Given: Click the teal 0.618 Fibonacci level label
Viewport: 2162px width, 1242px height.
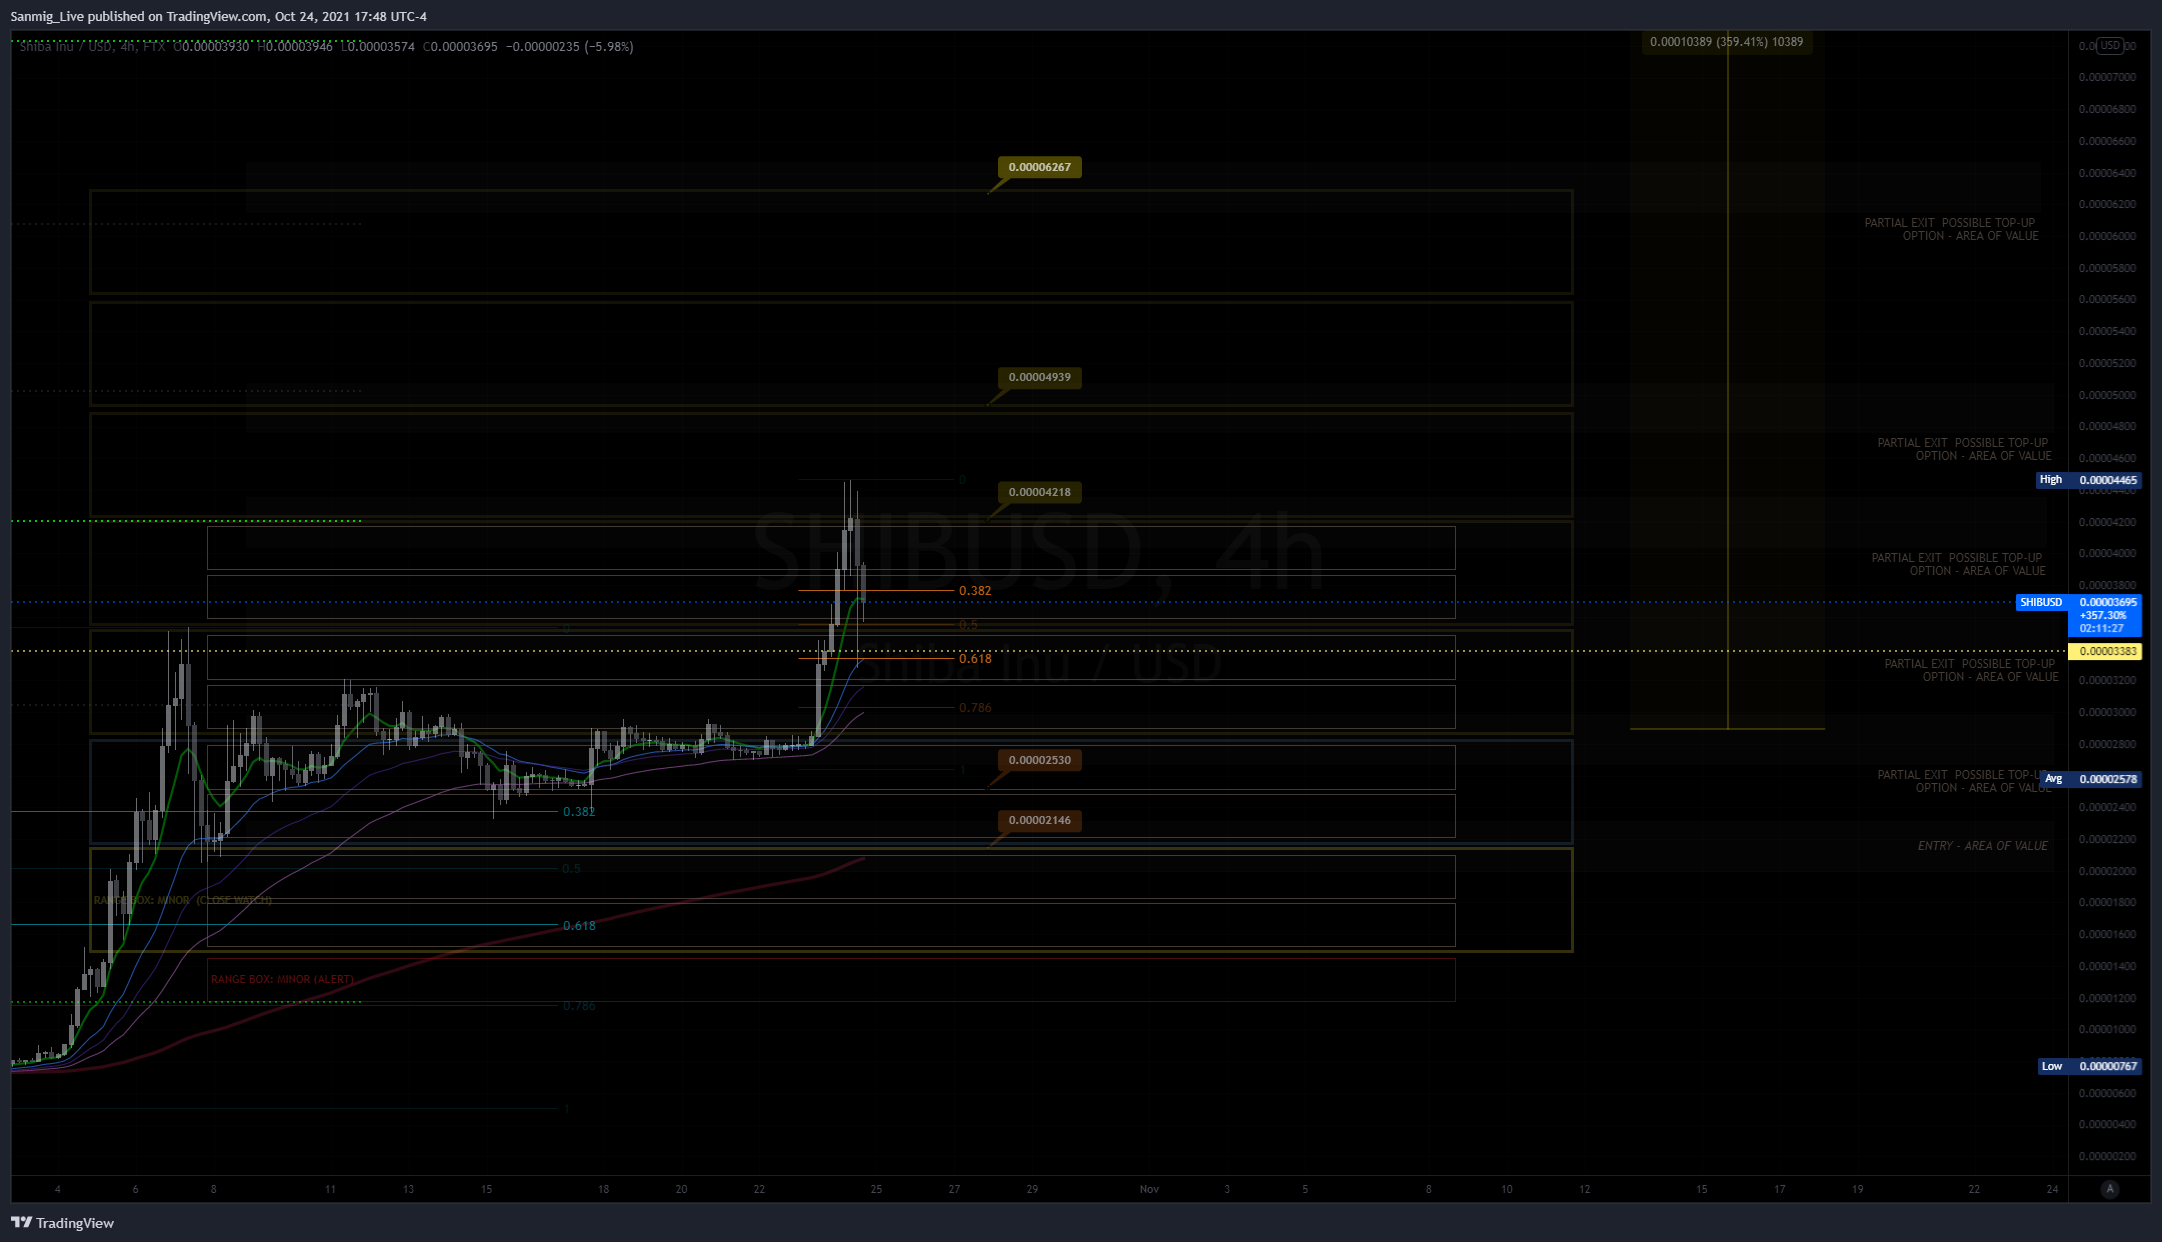Looking at the screenshot, I should [579, 926].
